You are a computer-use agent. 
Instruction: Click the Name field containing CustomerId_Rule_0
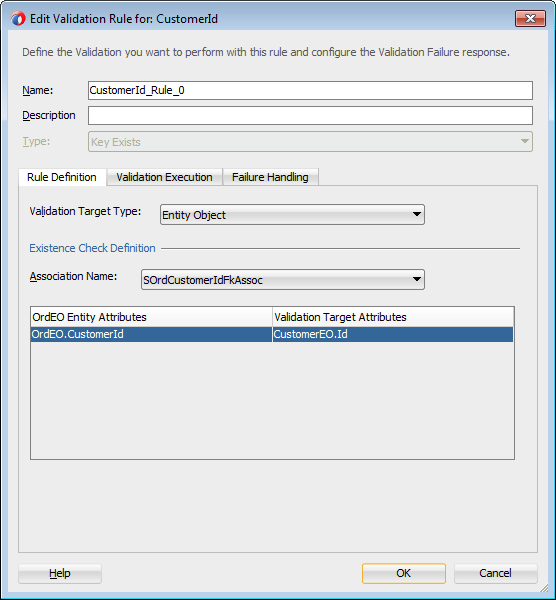point(310,90)
